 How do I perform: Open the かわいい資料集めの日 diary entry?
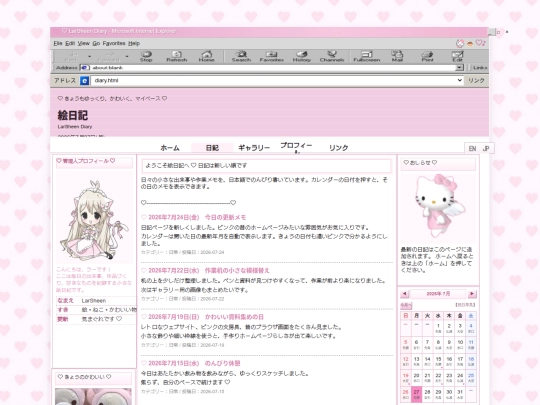234,317
